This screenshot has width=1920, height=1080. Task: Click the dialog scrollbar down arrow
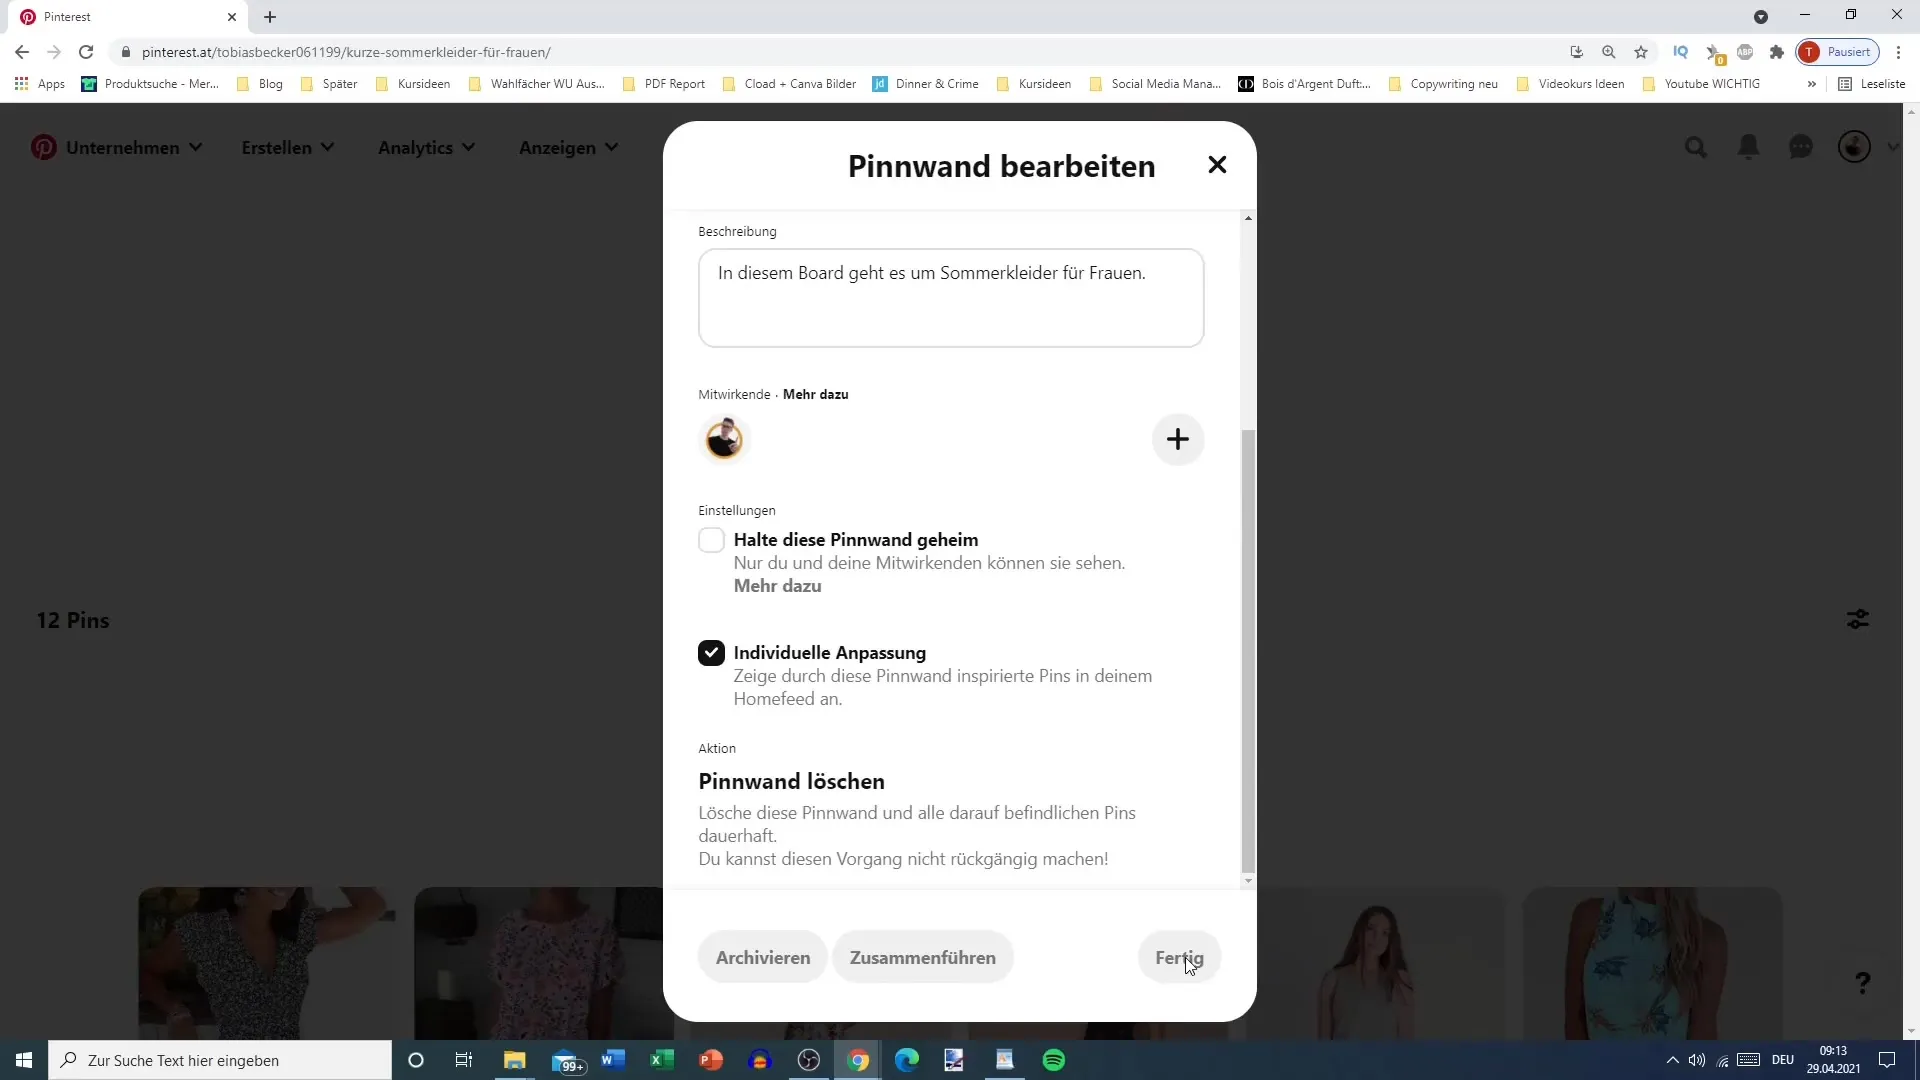pyautogui.click(x=1247, y=881)
